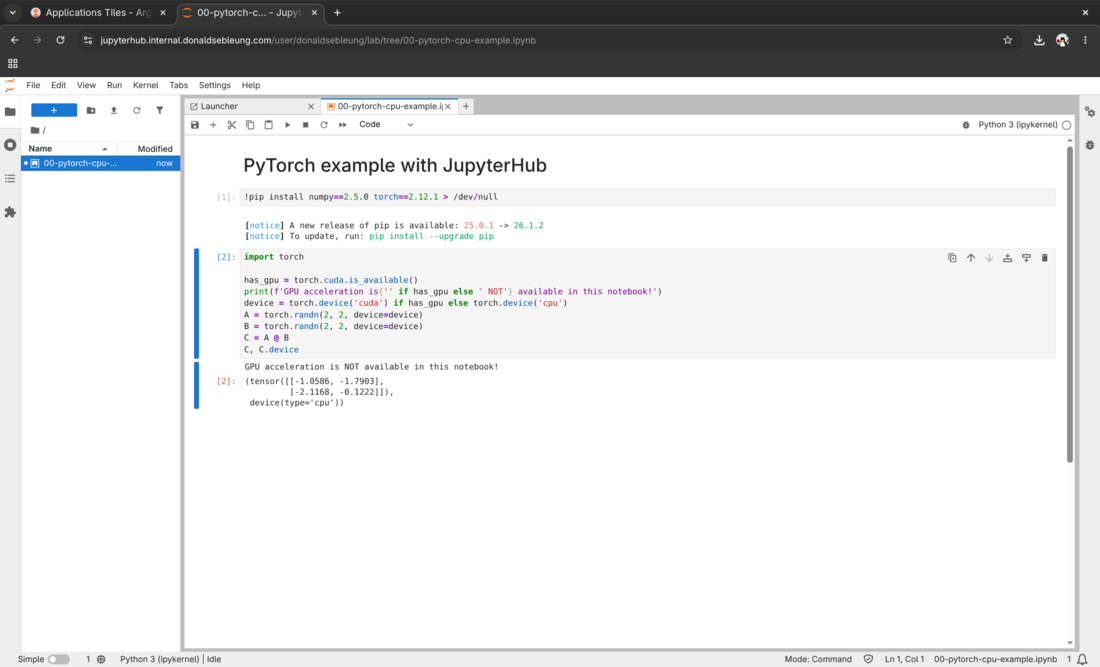Click the PyTorch example with JupyterHub heading

pyautogui.click(x=395, y=166)
